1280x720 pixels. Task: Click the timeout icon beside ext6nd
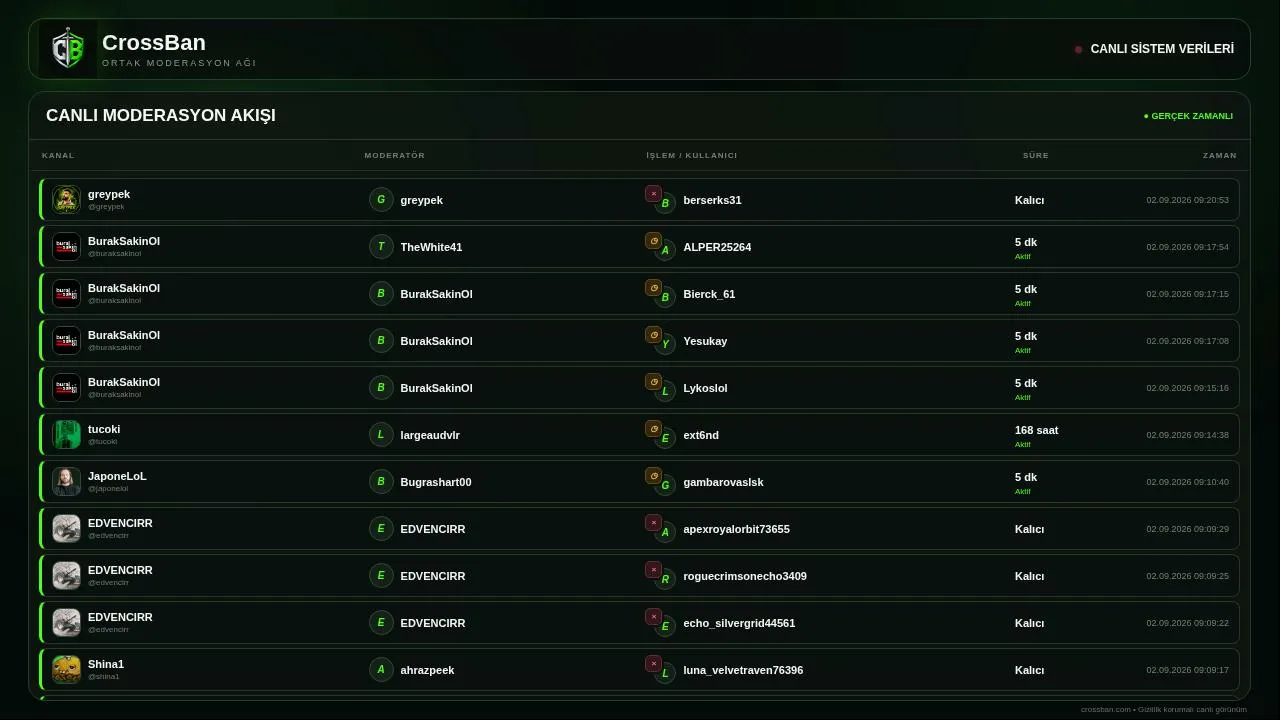click(x=653, y=429)
